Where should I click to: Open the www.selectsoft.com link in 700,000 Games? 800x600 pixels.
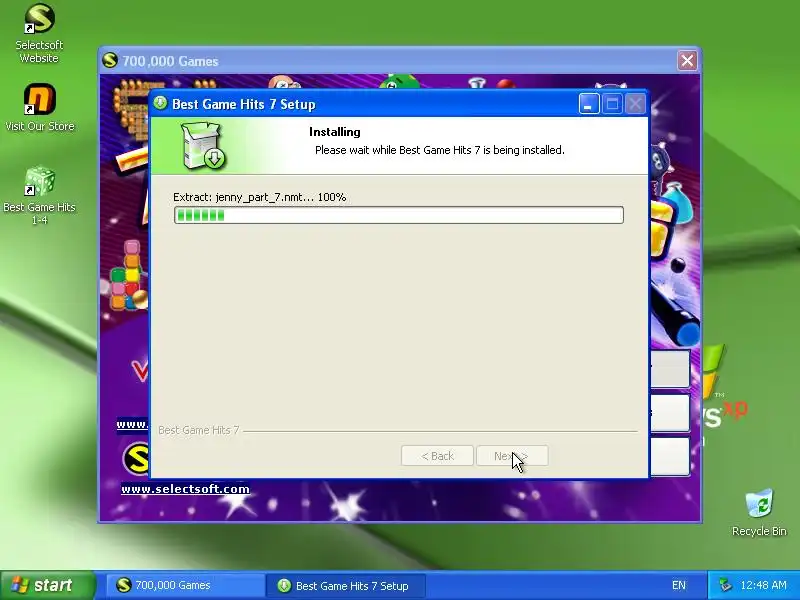(x=185, y=489)
